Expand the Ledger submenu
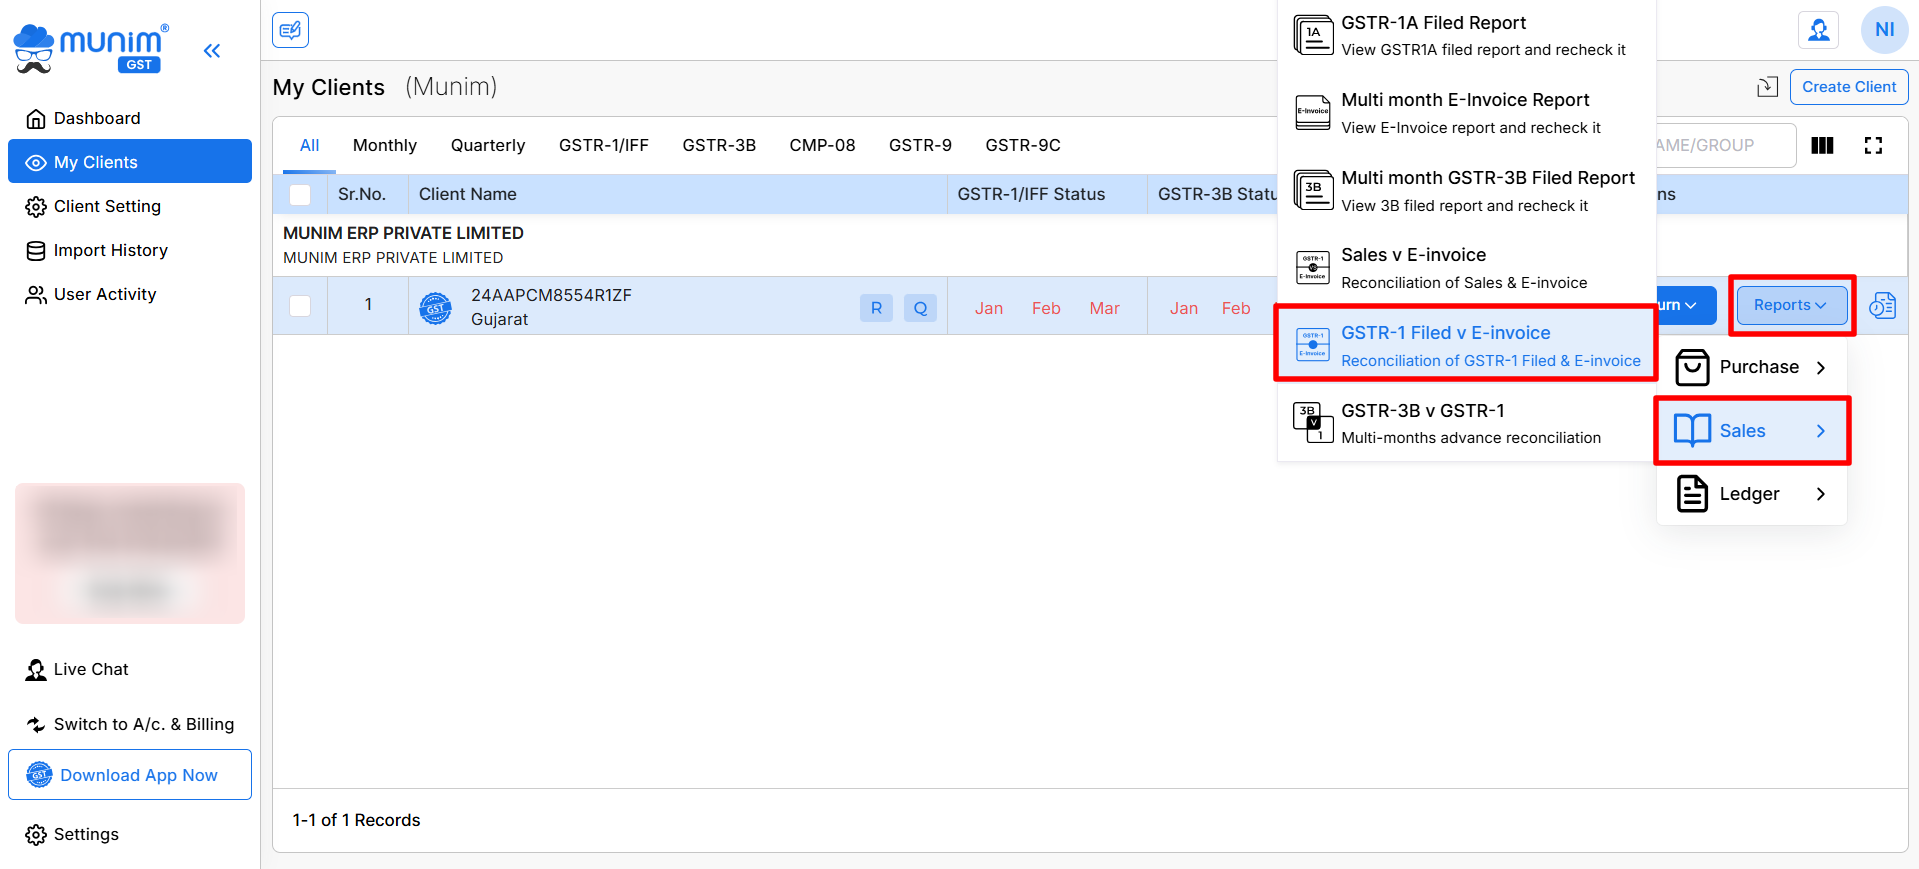 tap(1751, 494)
